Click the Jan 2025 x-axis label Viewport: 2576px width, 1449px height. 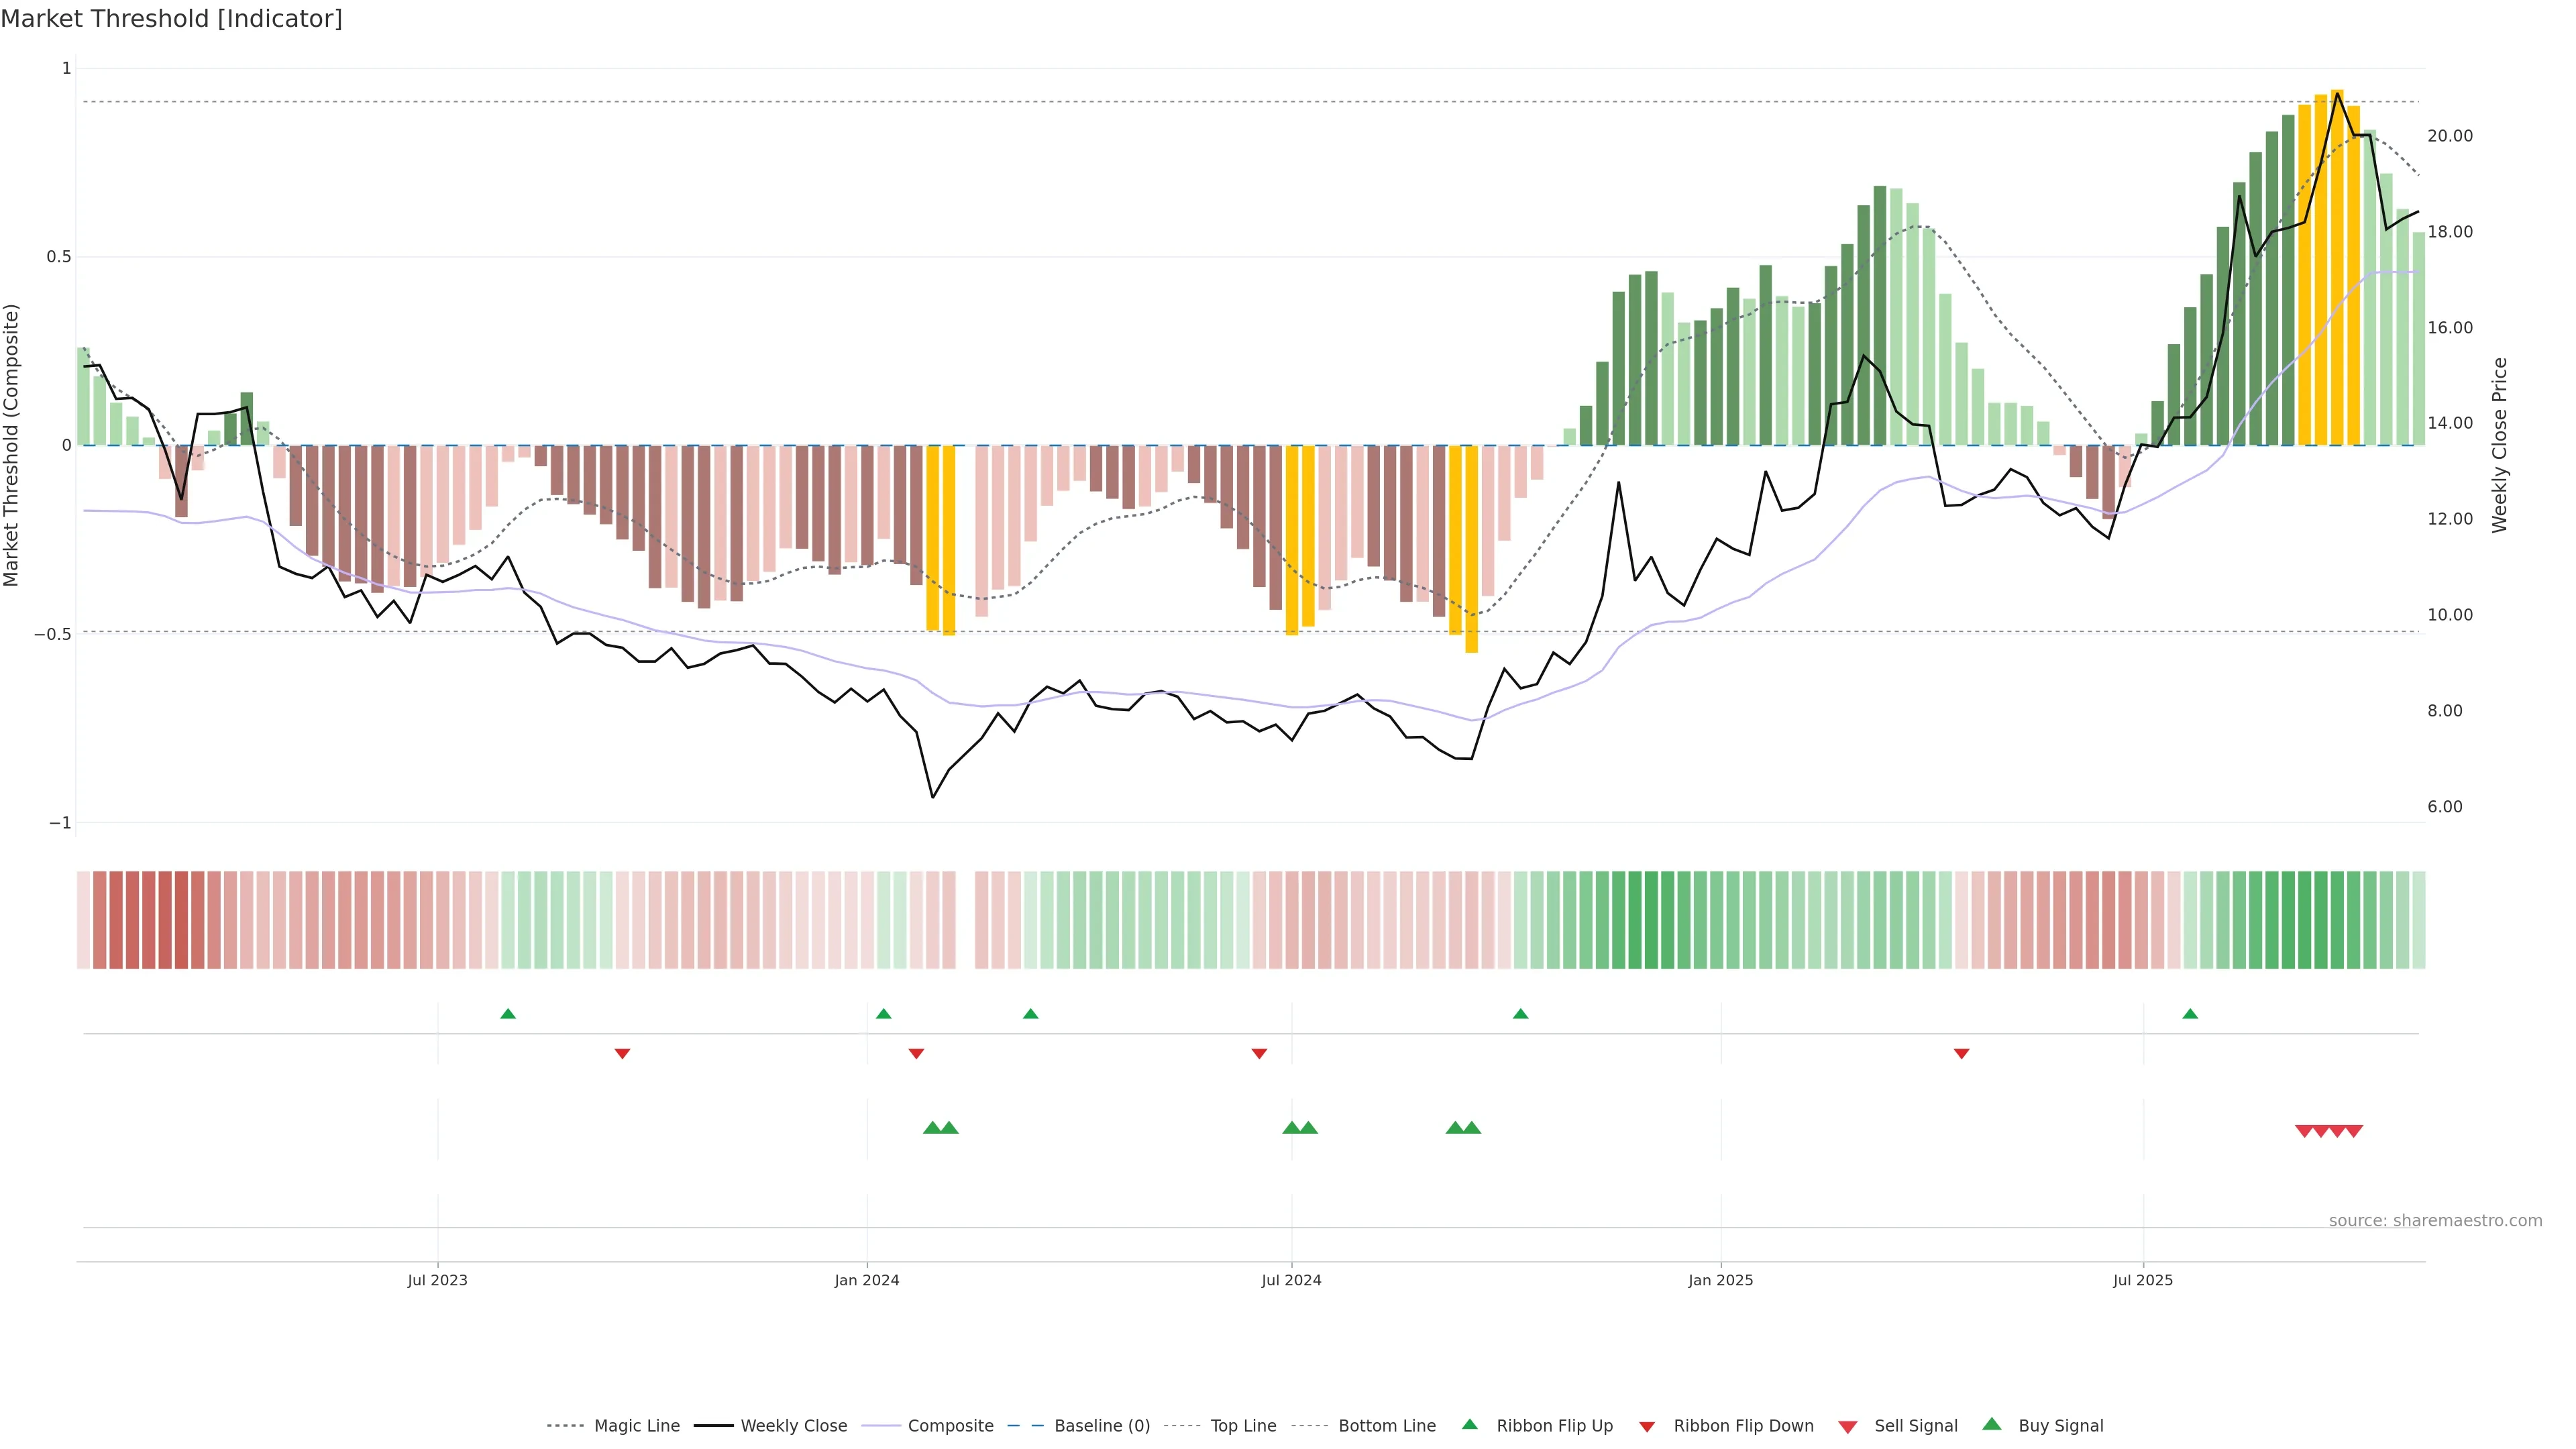point(1720,1280)
